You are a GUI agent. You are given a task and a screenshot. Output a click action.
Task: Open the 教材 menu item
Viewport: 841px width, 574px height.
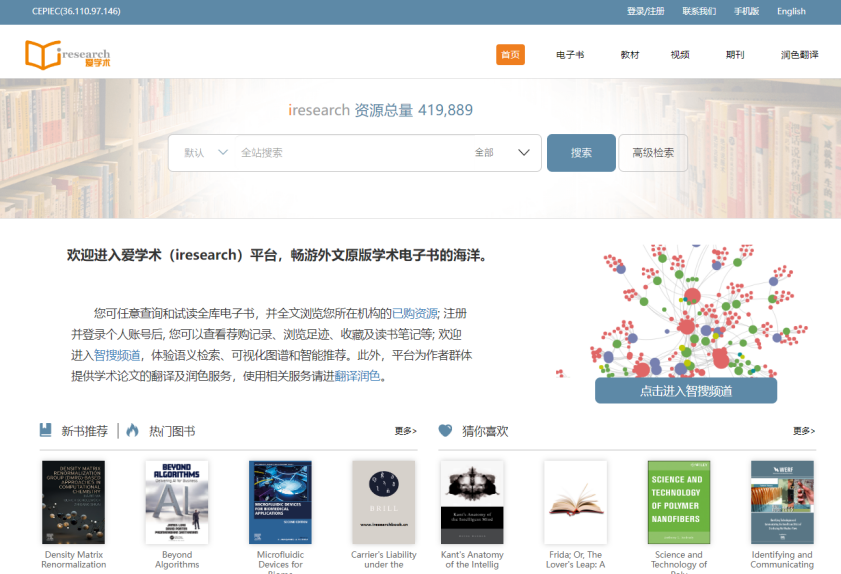630,55
